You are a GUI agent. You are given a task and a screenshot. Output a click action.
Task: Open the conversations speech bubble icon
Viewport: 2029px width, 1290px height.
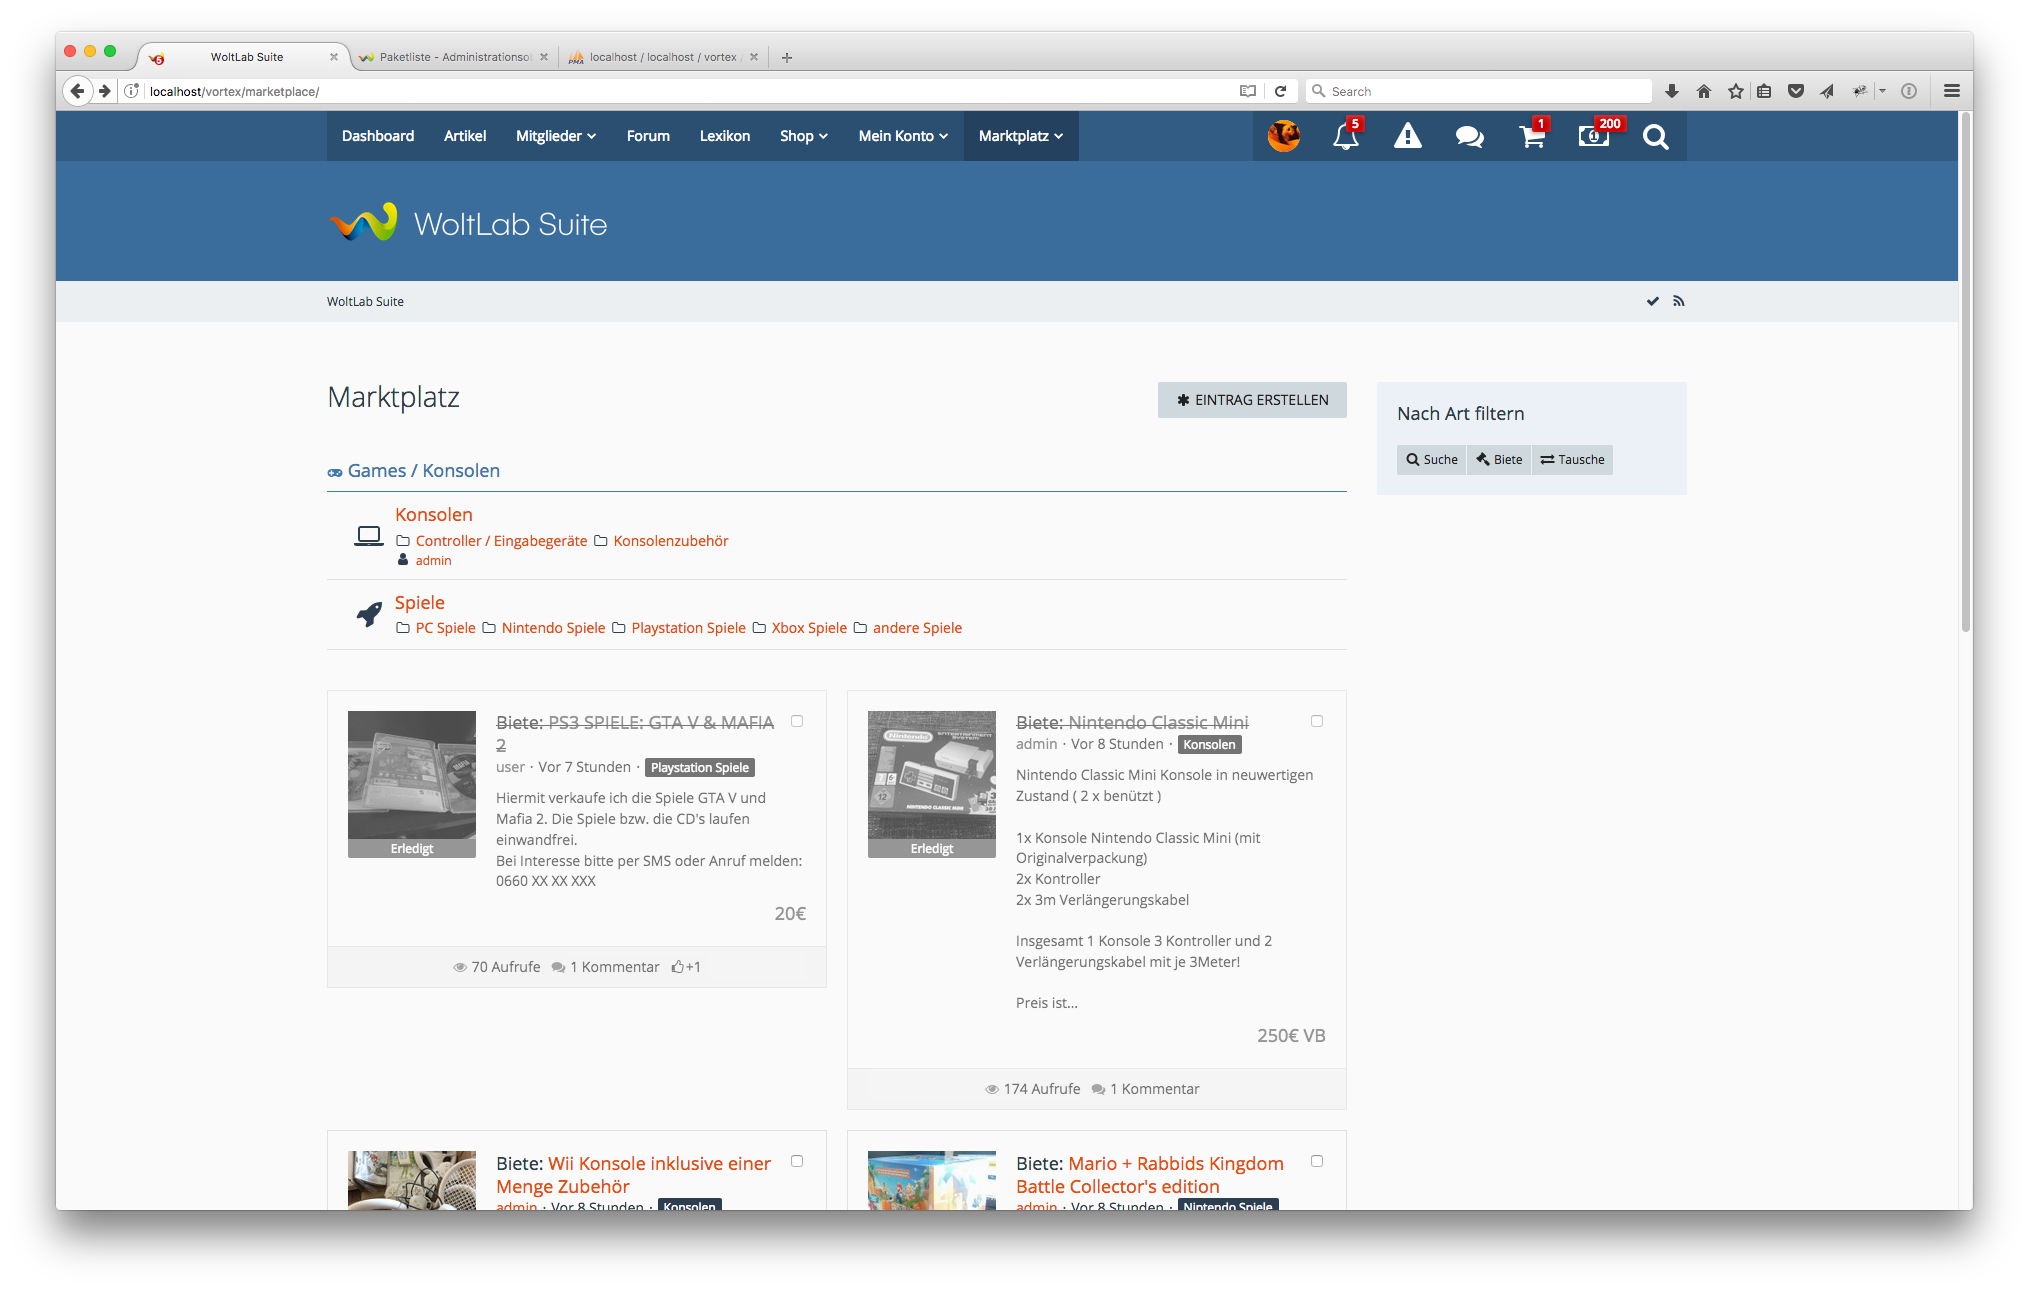pyautogui.click(x=1469, y=137)
